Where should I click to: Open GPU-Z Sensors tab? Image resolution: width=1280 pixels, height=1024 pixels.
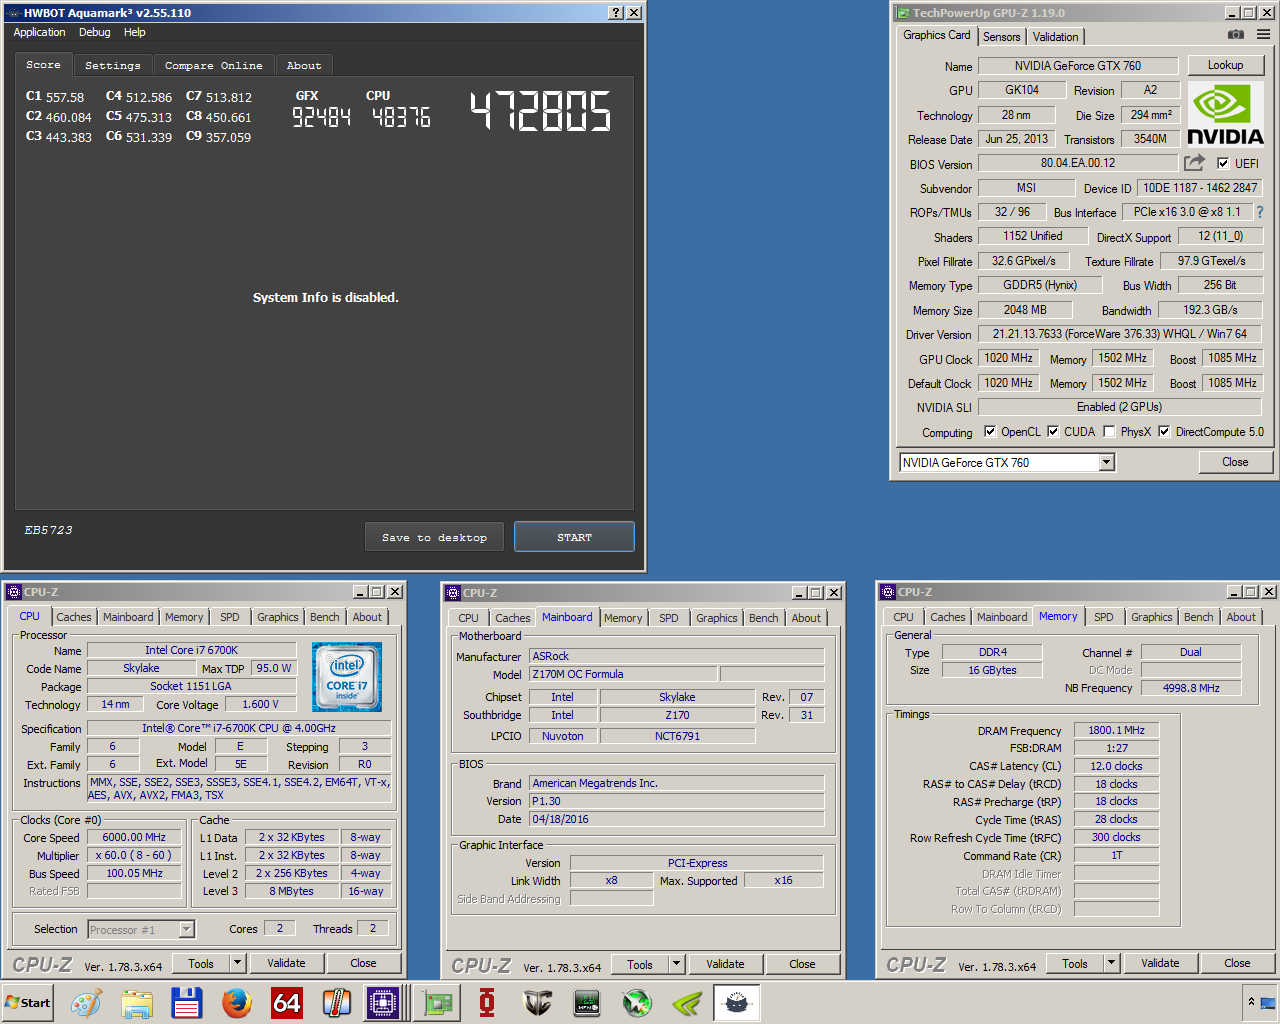point(1002,37)
